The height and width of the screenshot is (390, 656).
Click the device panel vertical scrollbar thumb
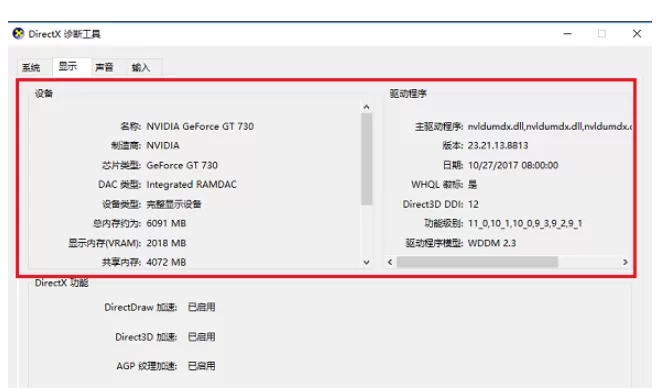(367, 159)
